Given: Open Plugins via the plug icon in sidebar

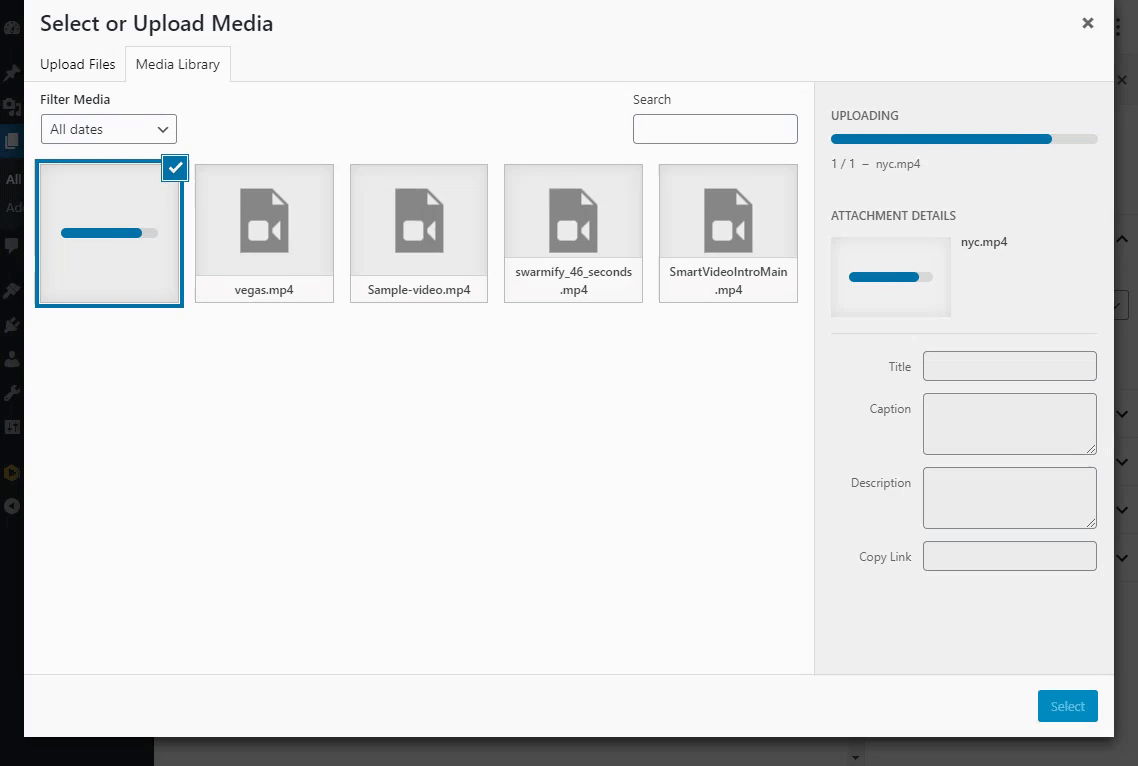Looking at the screenshot, I should click(x=12, y=324).
